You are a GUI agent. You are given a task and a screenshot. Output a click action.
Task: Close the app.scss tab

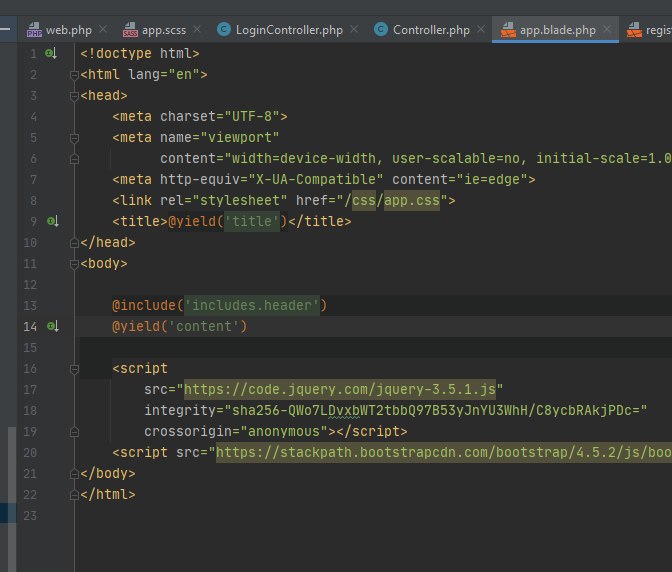point(197,29)
